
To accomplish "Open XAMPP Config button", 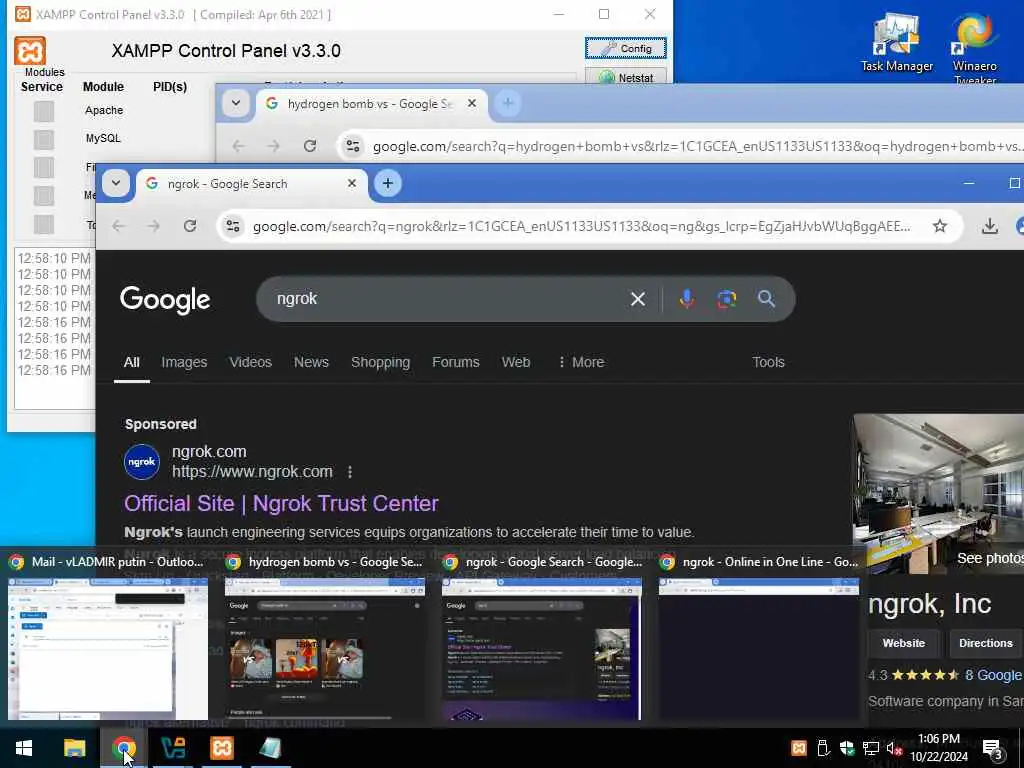I will point(626,48).
